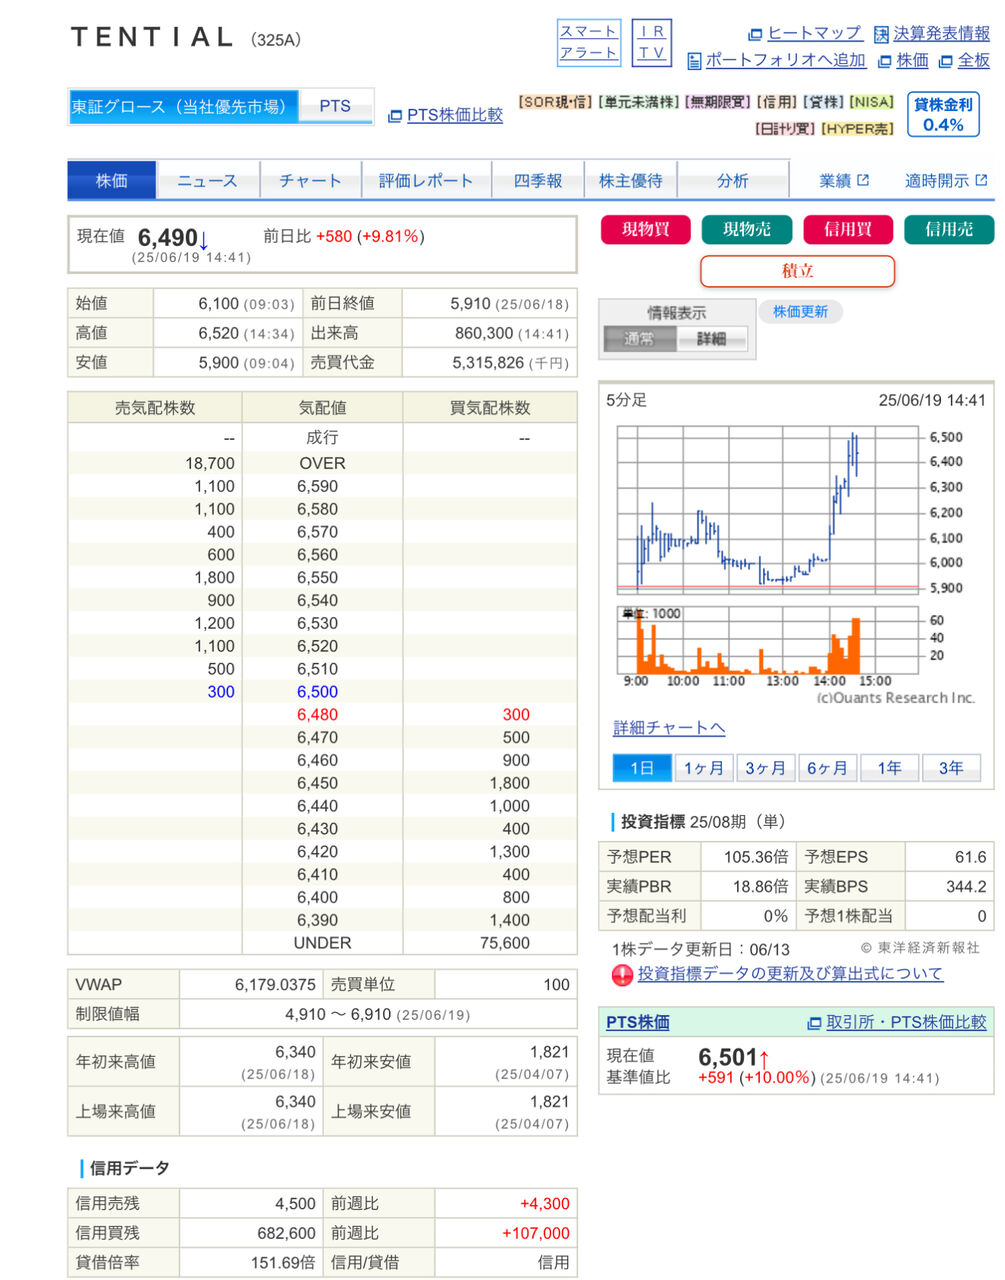Click the 現物買 button

(646, 229)
